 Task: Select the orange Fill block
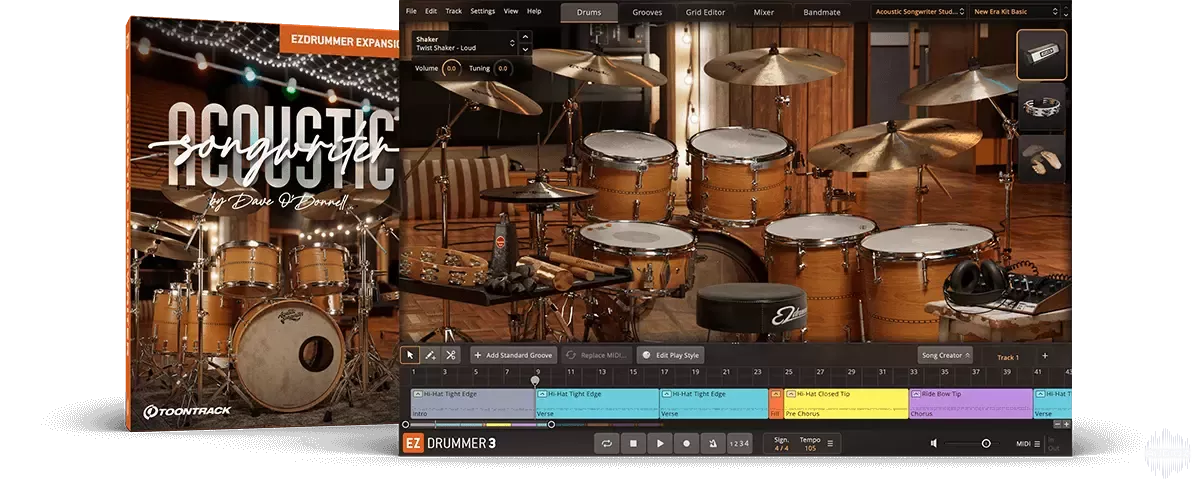tap(776, 403)
